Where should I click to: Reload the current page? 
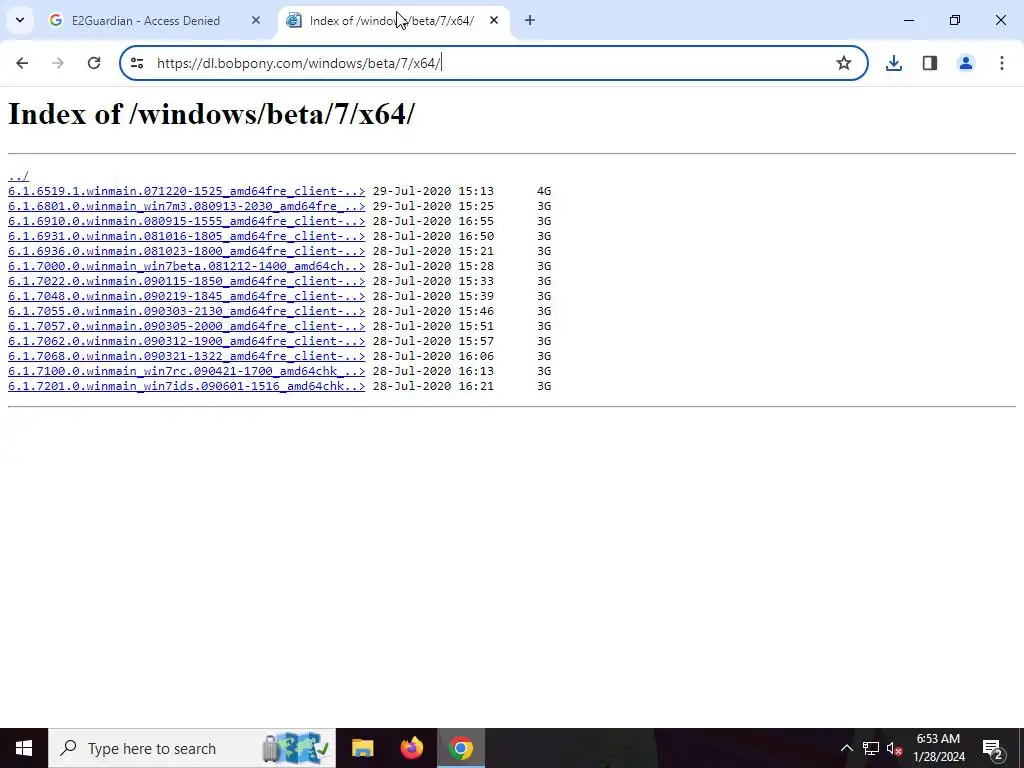click(94, 63)
